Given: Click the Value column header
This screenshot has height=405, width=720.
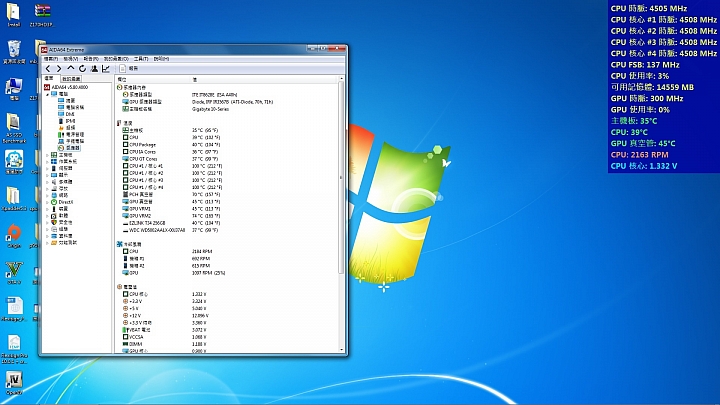Looking at the screenshot, I should pyautogui.click(x=264, y=79).
